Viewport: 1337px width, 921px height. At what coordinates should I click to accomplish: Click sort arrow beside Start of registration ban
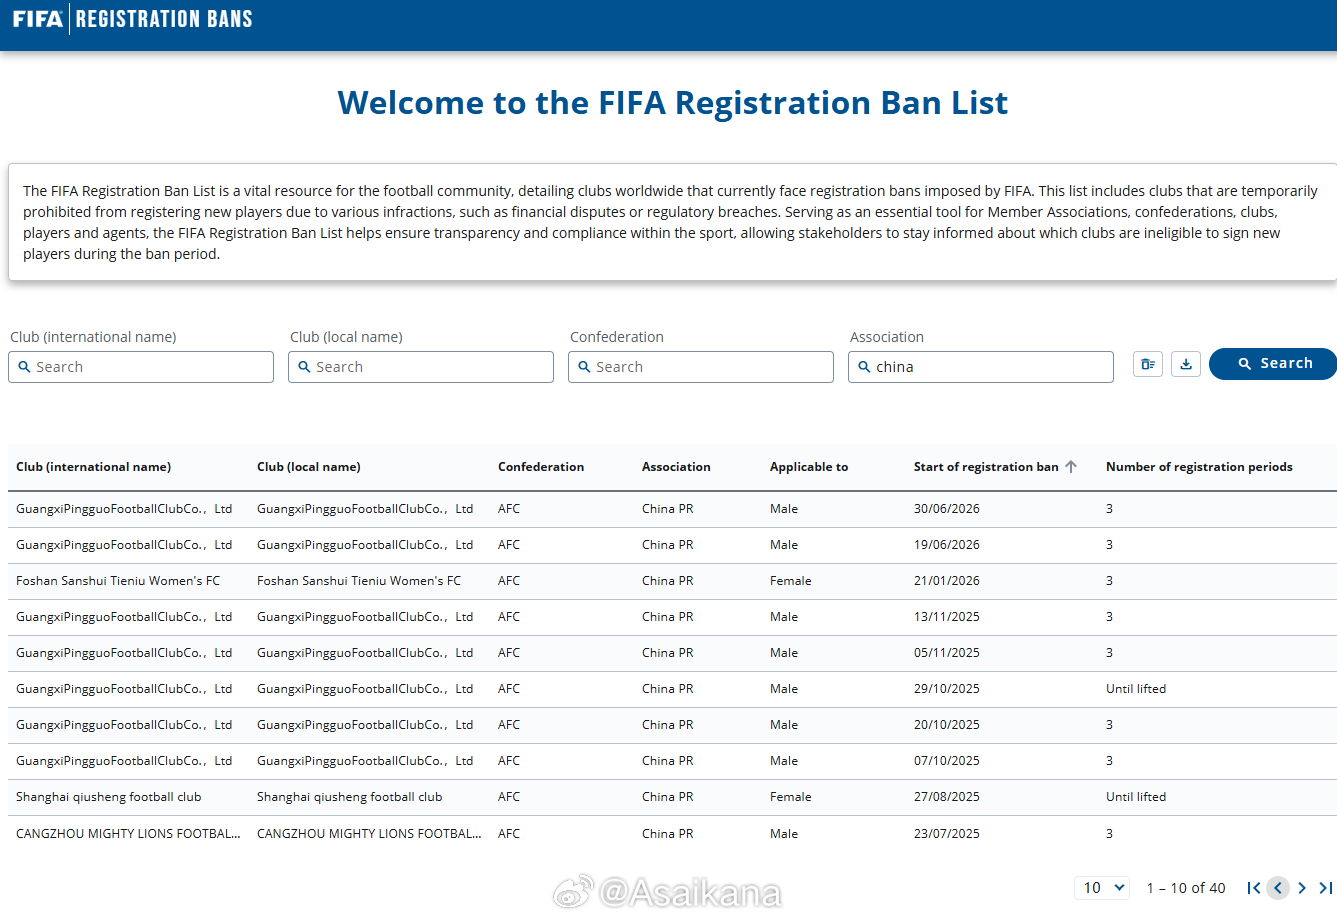[x=1071, y=467]
